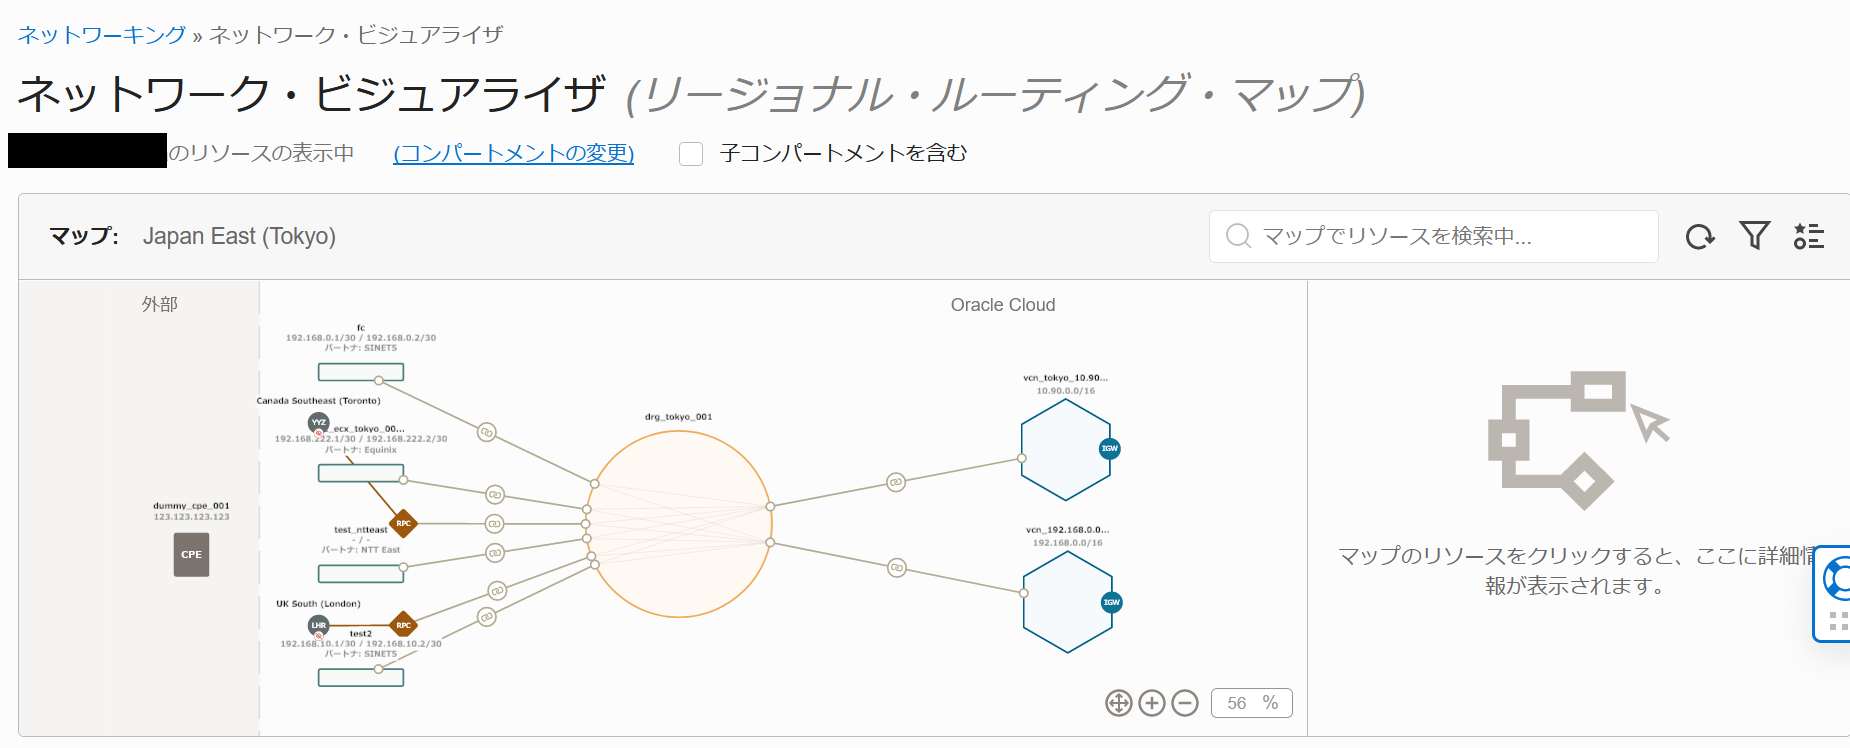The width and height of the screenshot is (1850, 748).
Task: Select the IGW on vcn_192.168.0.0 hexagon
Action: click(x=1111, y=602)
